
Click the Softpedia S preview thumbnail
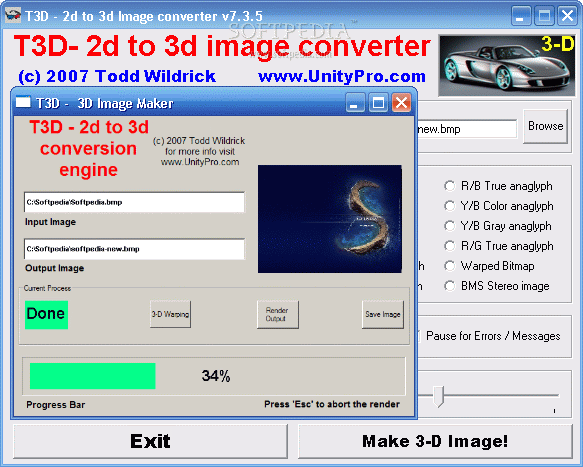click(x=330, y=219)
